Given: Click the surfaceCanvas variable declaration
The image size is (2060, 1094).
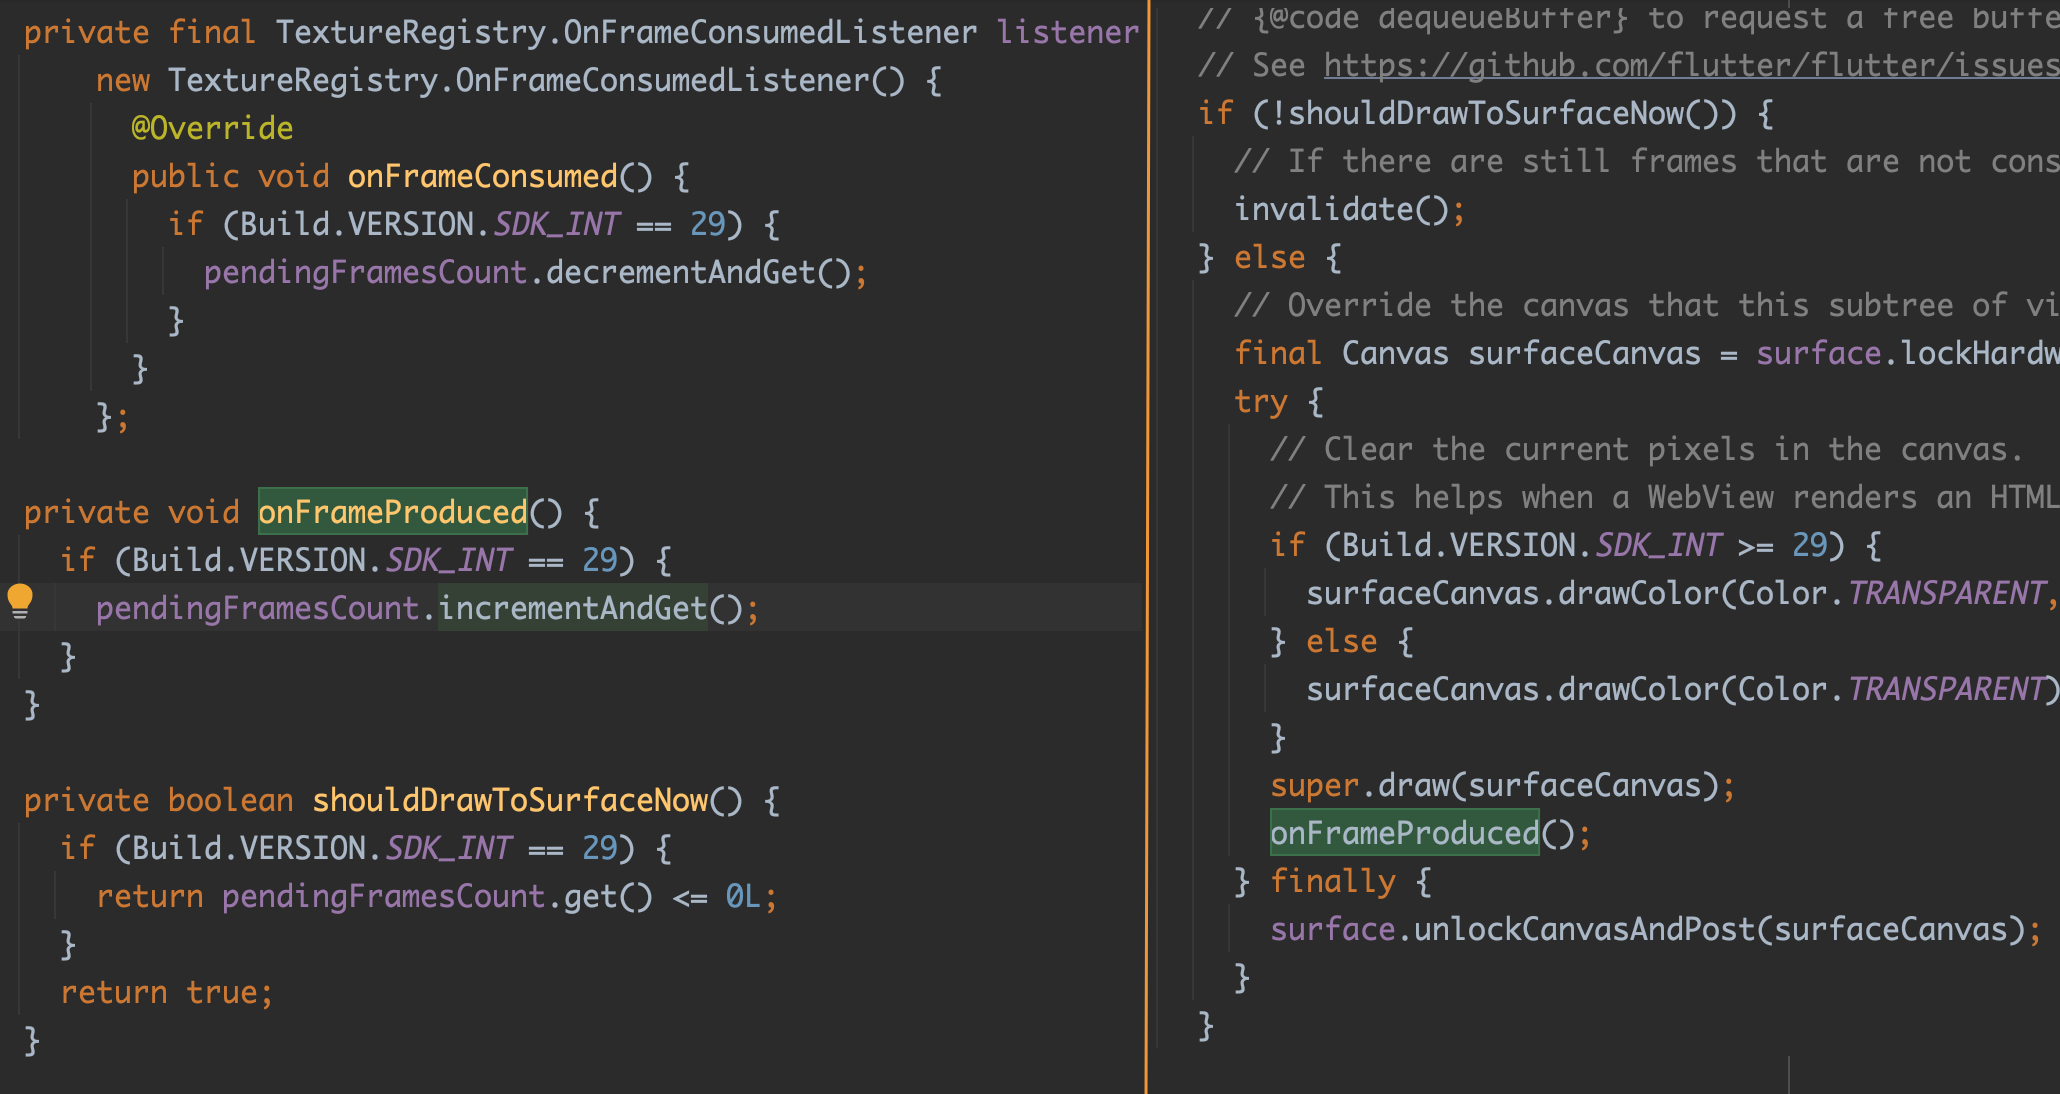Looking at the screenshot, I should coord(1584,354).
